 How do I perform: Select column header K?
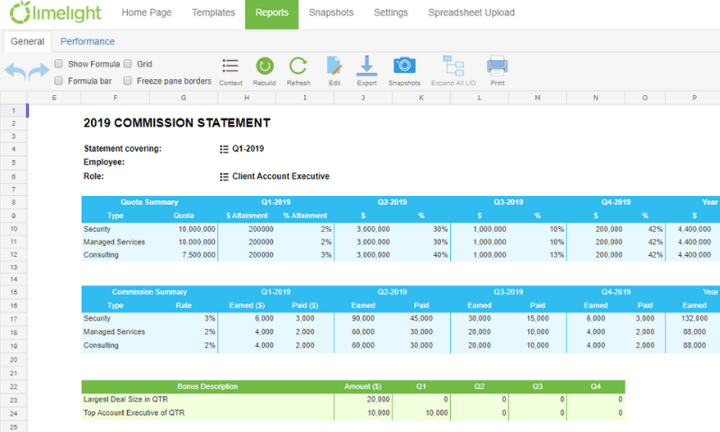point(421,98)
